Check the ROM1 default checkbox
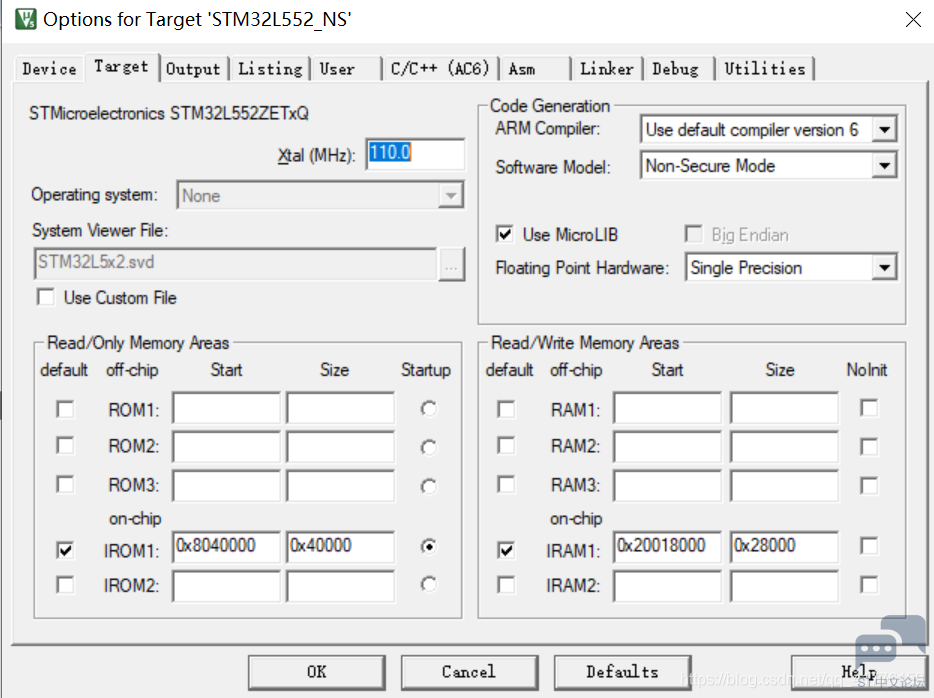 click(65, 409)
